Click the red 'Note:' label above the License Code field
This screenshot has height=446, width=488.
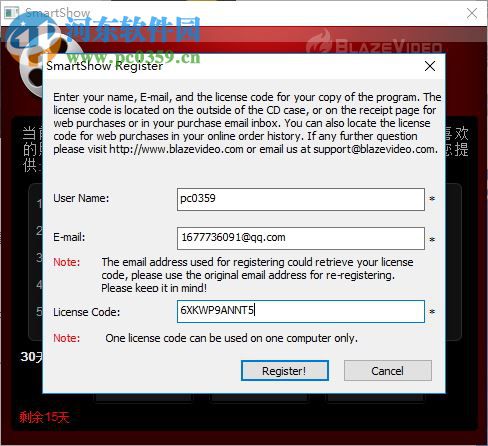point(67,262)
